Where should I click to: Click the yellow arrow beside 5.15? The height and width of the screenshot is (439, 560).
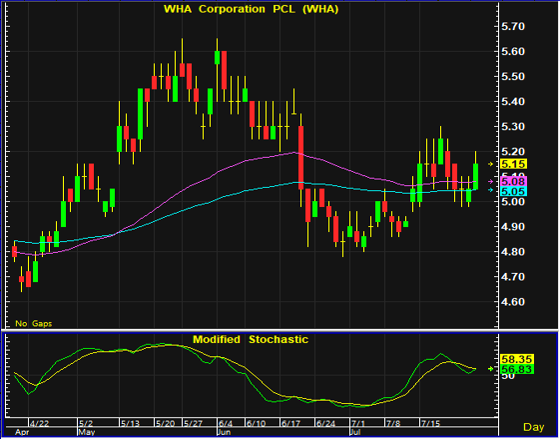pyautogui.click(x=490, y=164)
